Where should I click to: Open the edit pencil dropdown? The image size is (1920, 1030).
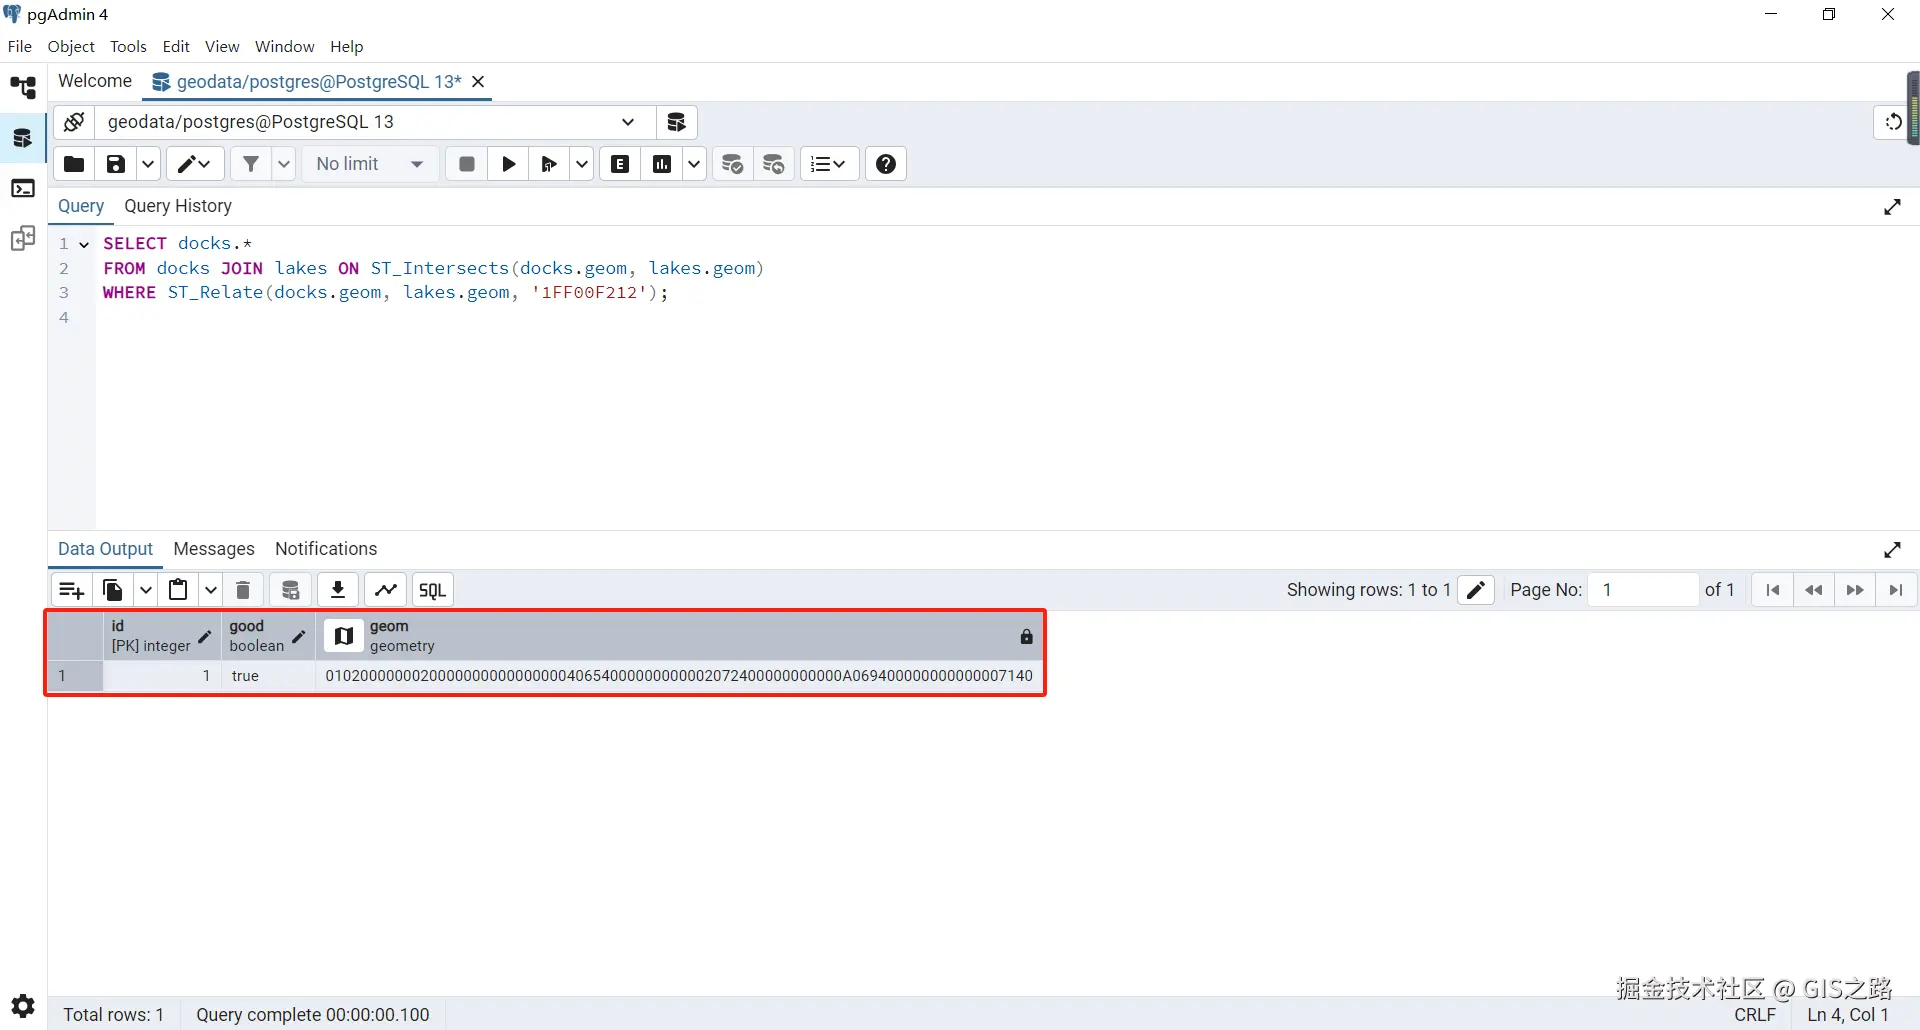(x=194, y=164)
